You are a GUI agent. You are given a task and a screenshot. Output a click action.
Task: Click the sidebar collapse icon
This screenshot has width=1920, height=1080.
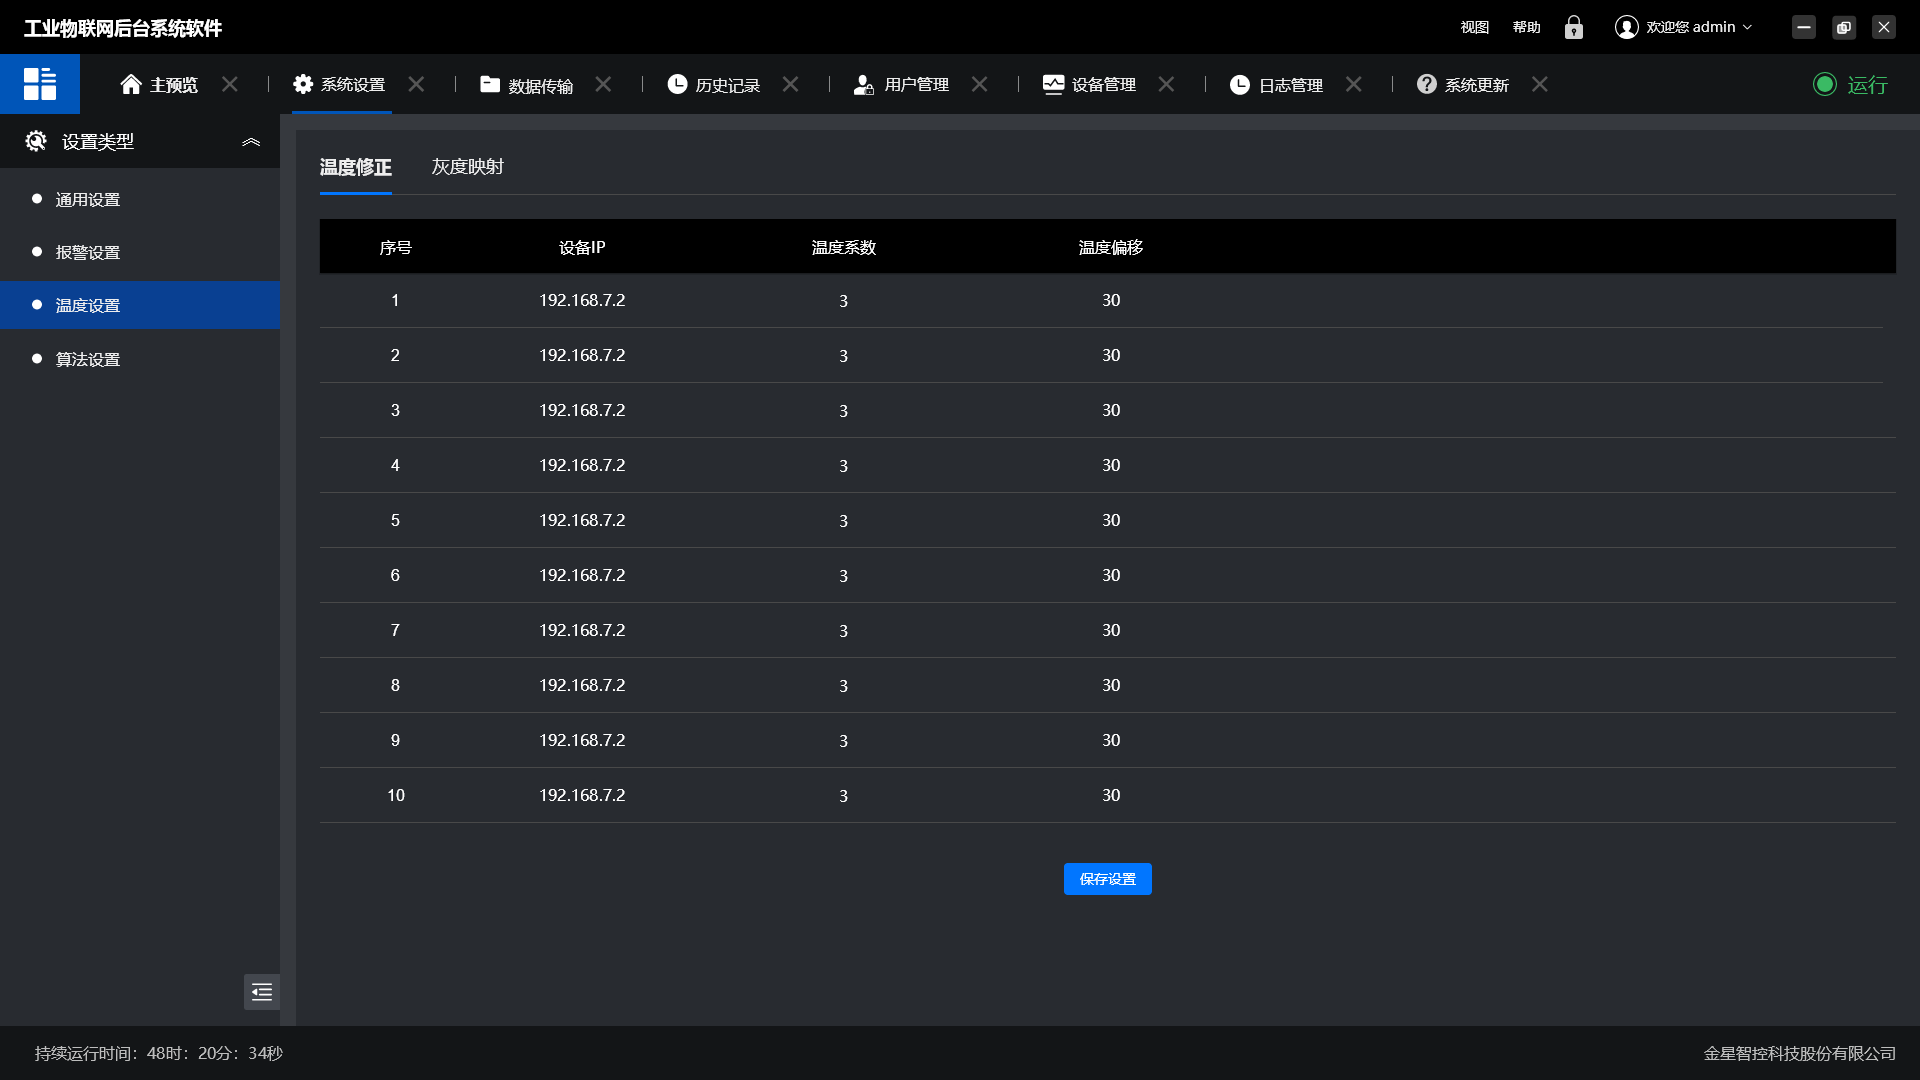(x=262, y=992)
